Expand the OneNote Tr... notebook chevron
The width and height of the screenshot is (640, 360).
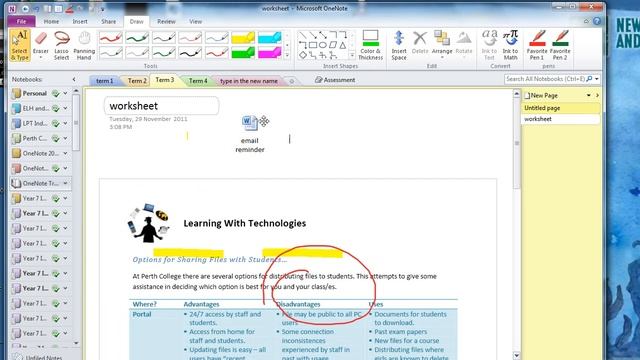(x=65, y=183)
